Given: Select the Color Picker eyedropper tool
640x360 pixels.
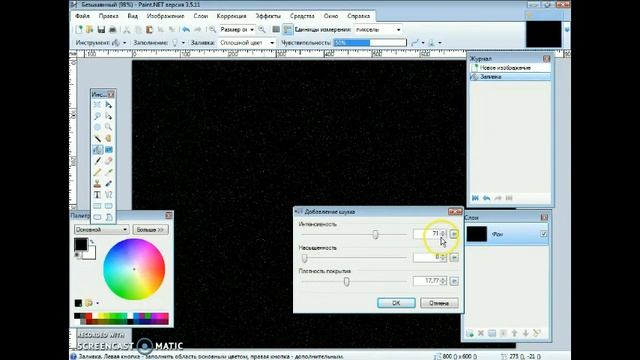Looking at the screenshot, I should 109,172.
